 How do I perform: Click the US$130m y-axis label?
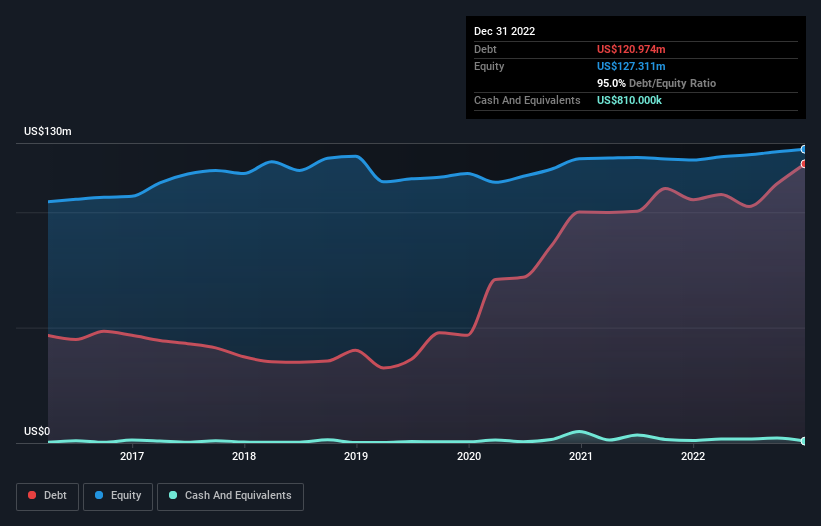pos(48,131)
